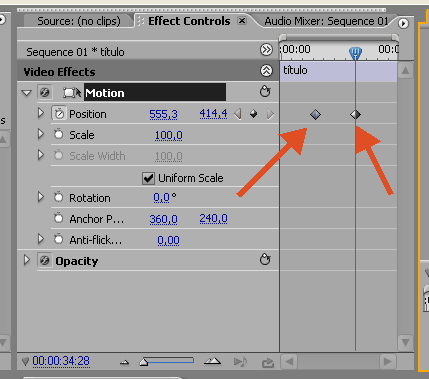
Task: Toggle the play audio button
Action: [x=240, y=362]
